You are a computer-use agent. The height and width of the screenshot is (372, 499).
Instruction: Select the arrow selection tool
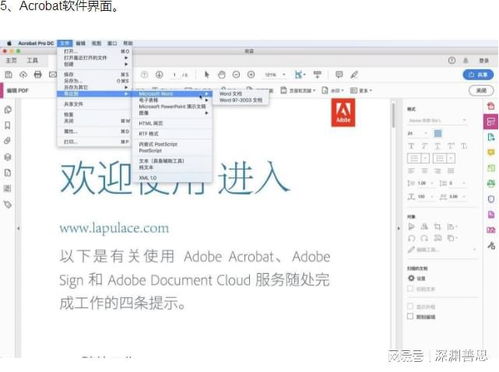coord(207,75)
